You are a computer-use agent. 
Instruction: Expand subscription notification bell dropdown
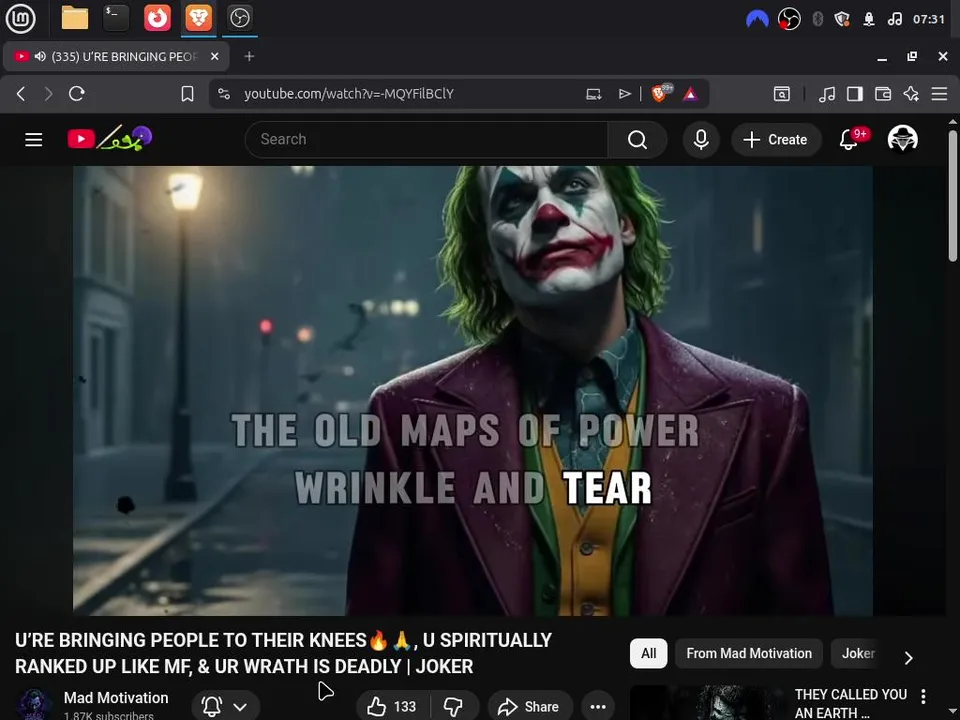pos(225,707)
